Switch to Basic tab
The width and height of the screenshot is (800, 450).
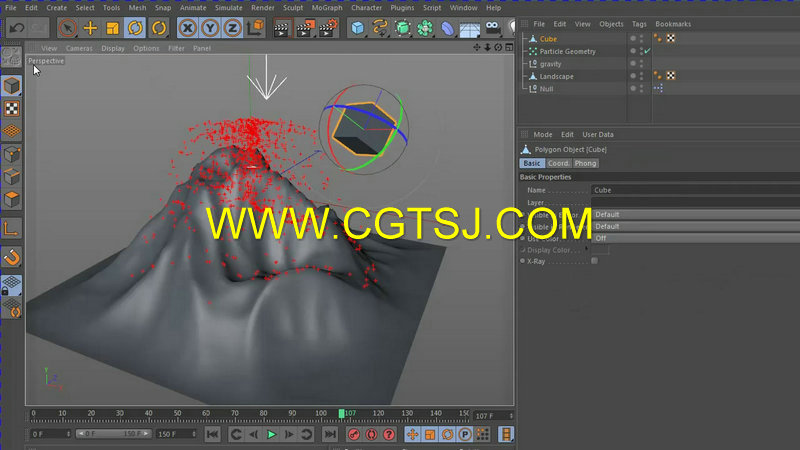point(532,163)
